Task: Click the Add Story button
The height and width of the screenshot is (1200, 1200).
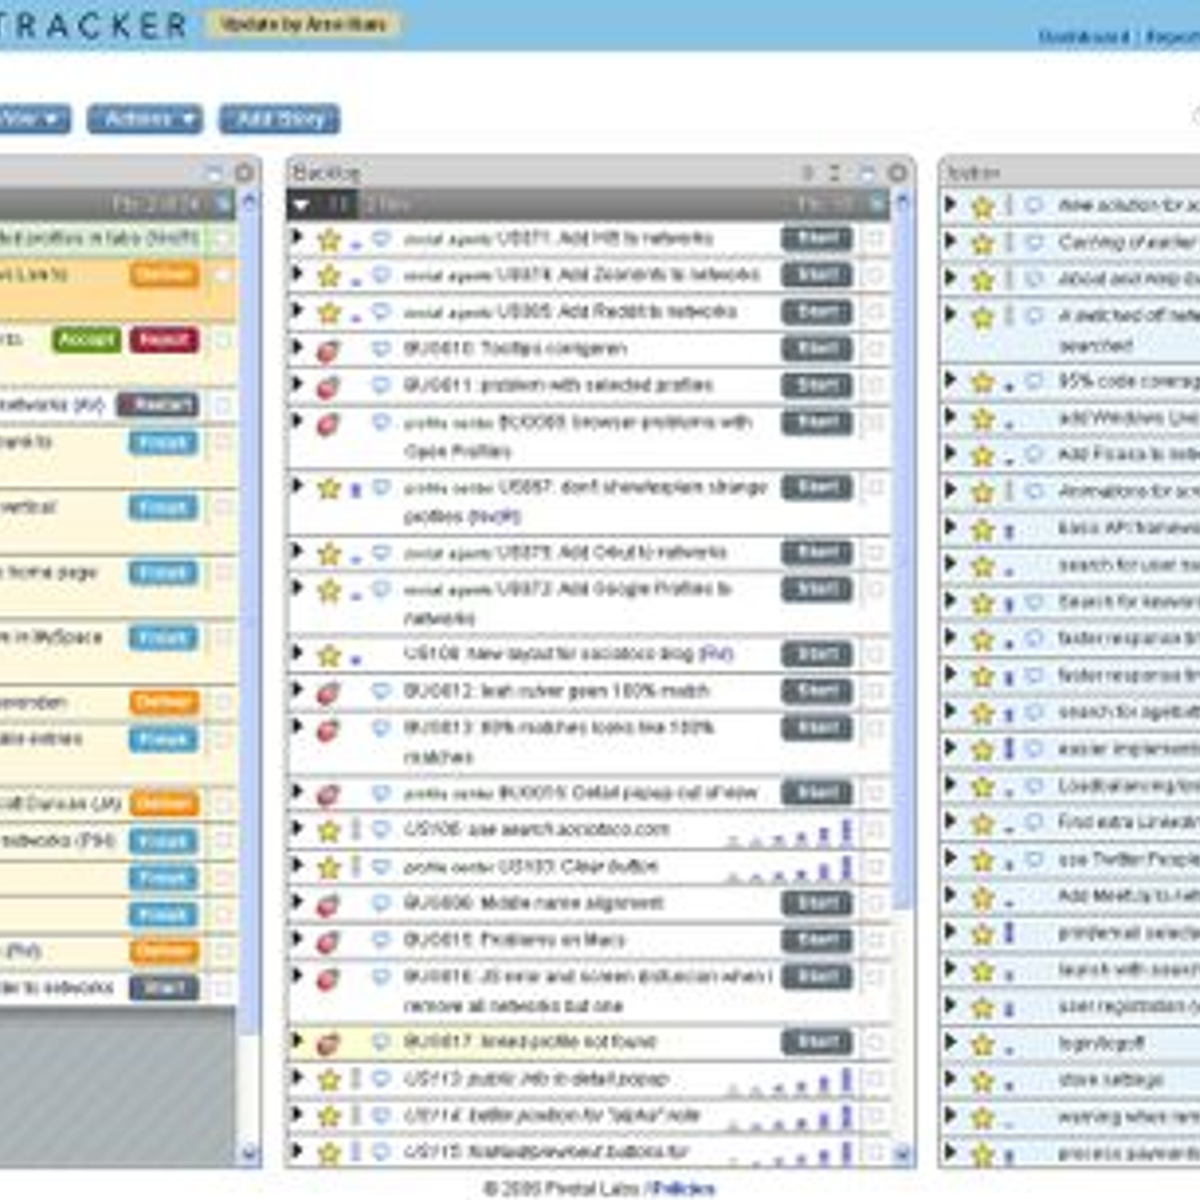Action: coord(280,119)
